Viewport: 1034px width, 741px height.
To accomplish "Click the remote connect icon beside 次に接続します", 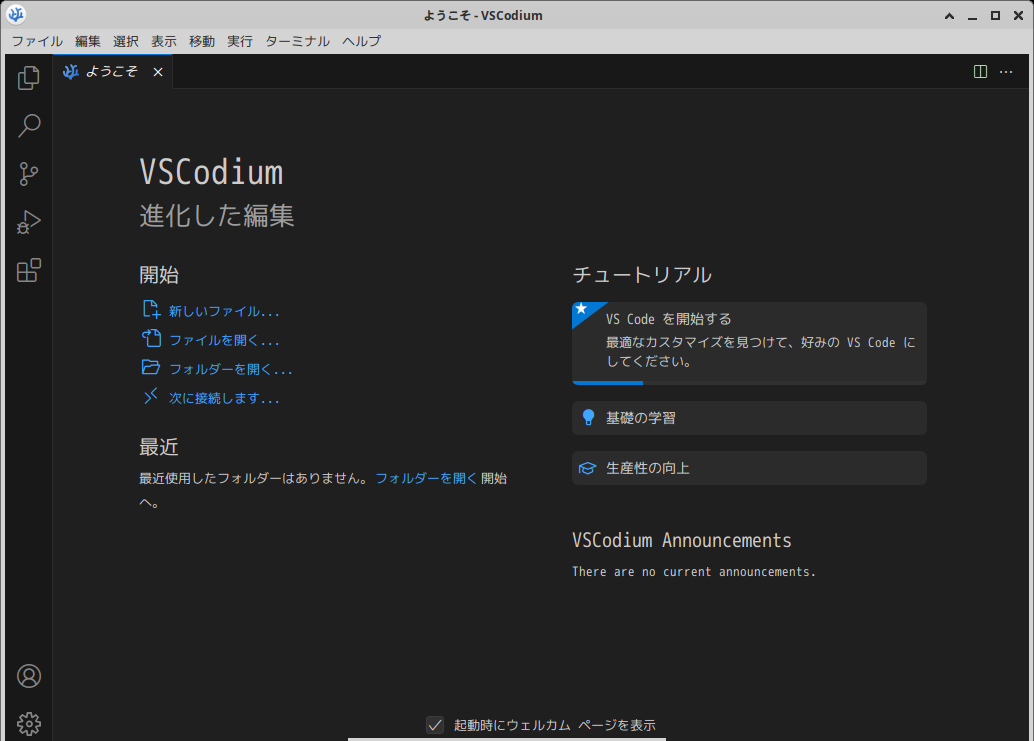I will (x=151, y=396).
